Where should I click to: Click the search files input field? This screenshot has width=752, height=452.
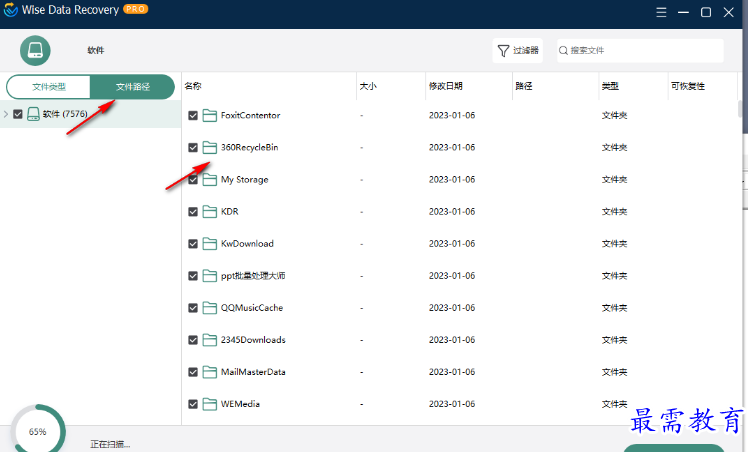[x=640, y=50]
